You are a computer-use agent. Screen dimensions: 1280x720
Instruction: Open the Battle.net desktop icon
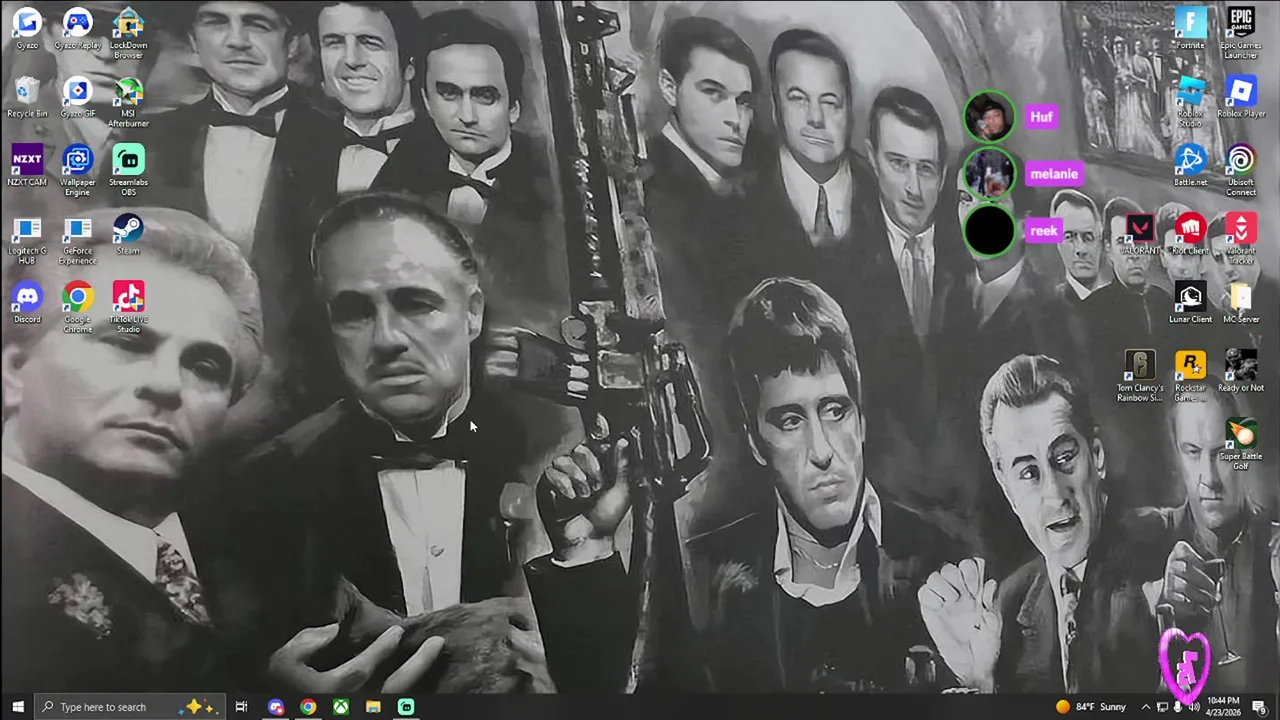click(1190, 165)
